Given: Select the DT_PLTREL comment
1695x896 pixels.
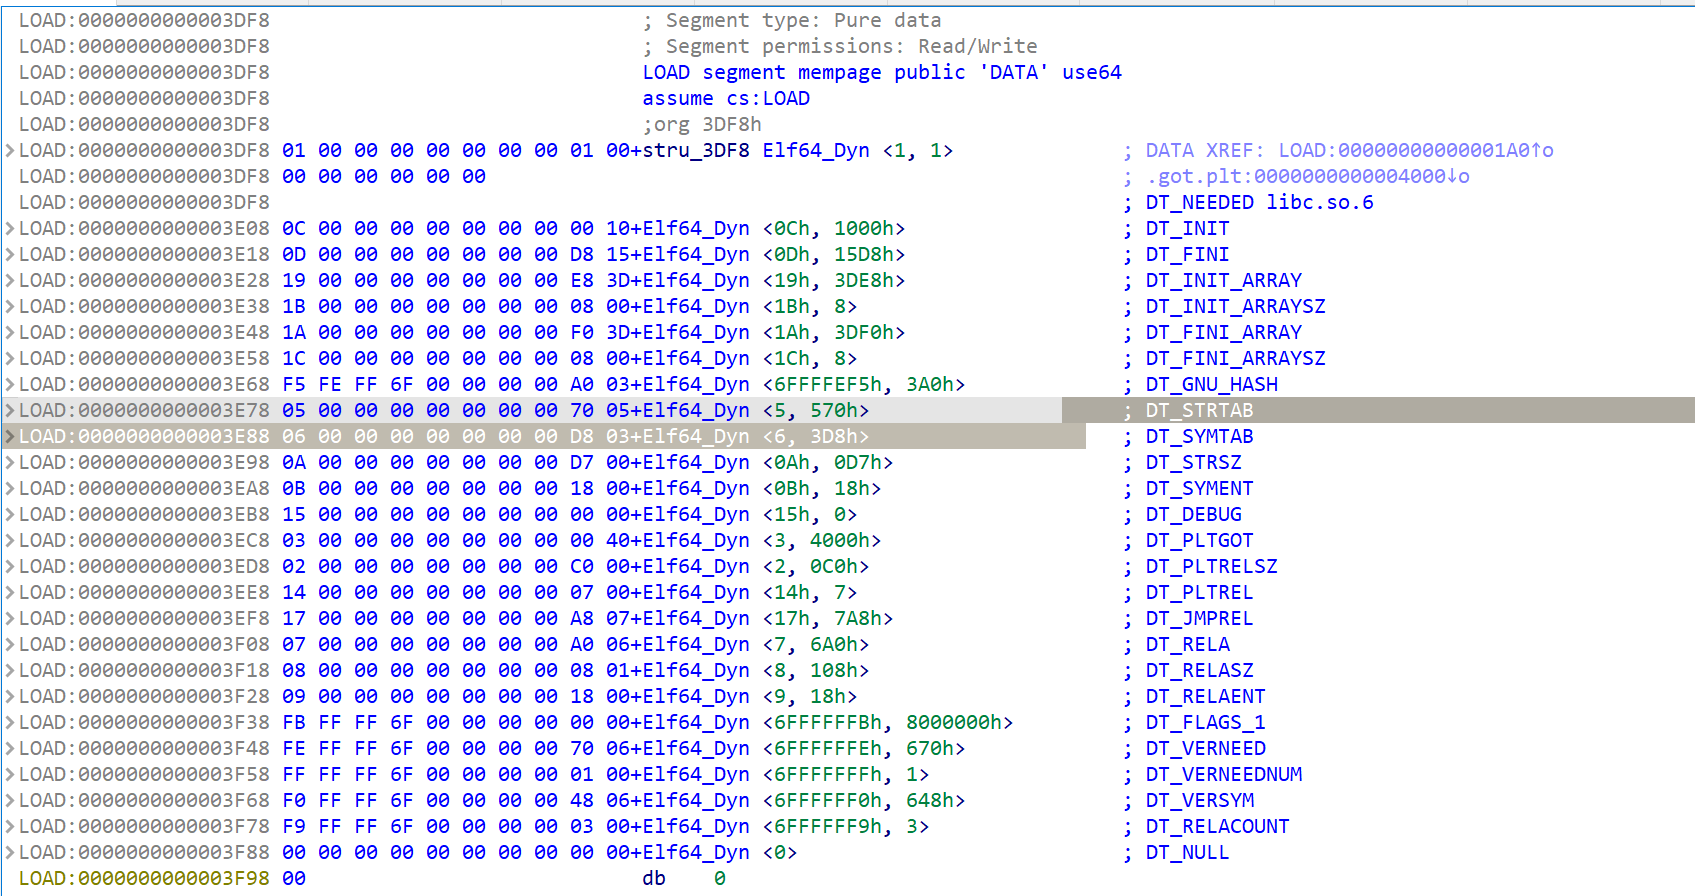Looking at the screenshot, I should click(x=1199, y=592).
